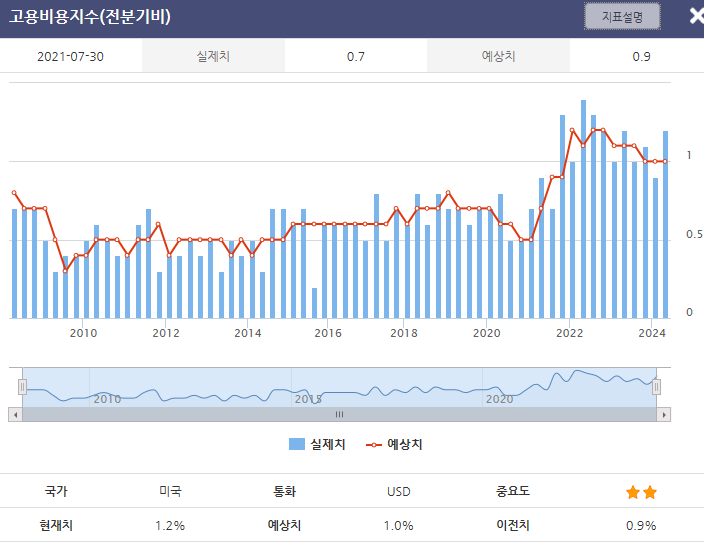
Task: Click the 2015 label in range navigator
Action: click(x=308, y=399)
